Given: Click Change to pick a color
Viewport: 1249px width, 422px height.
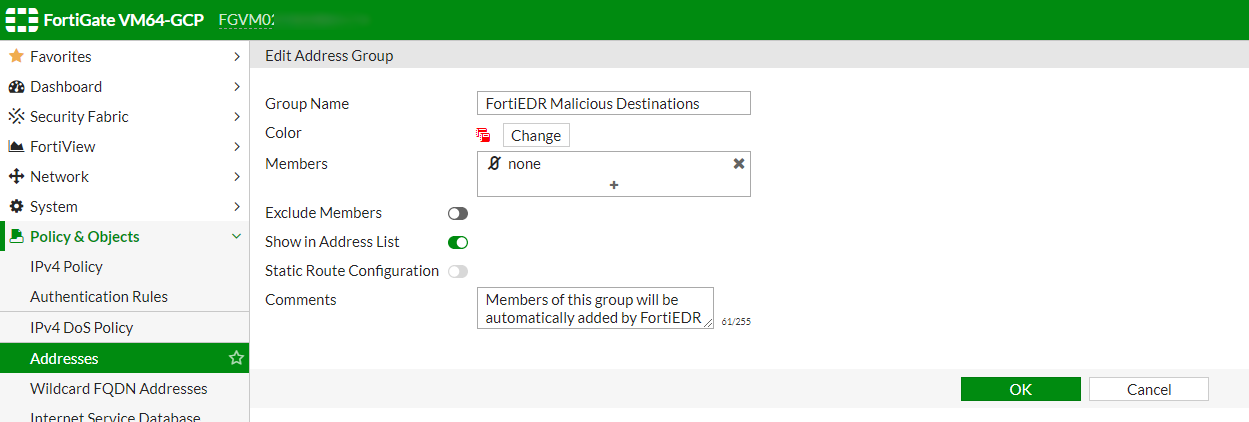Looking at the screenshot, I should pyautogui.click(x=536, y=136).
